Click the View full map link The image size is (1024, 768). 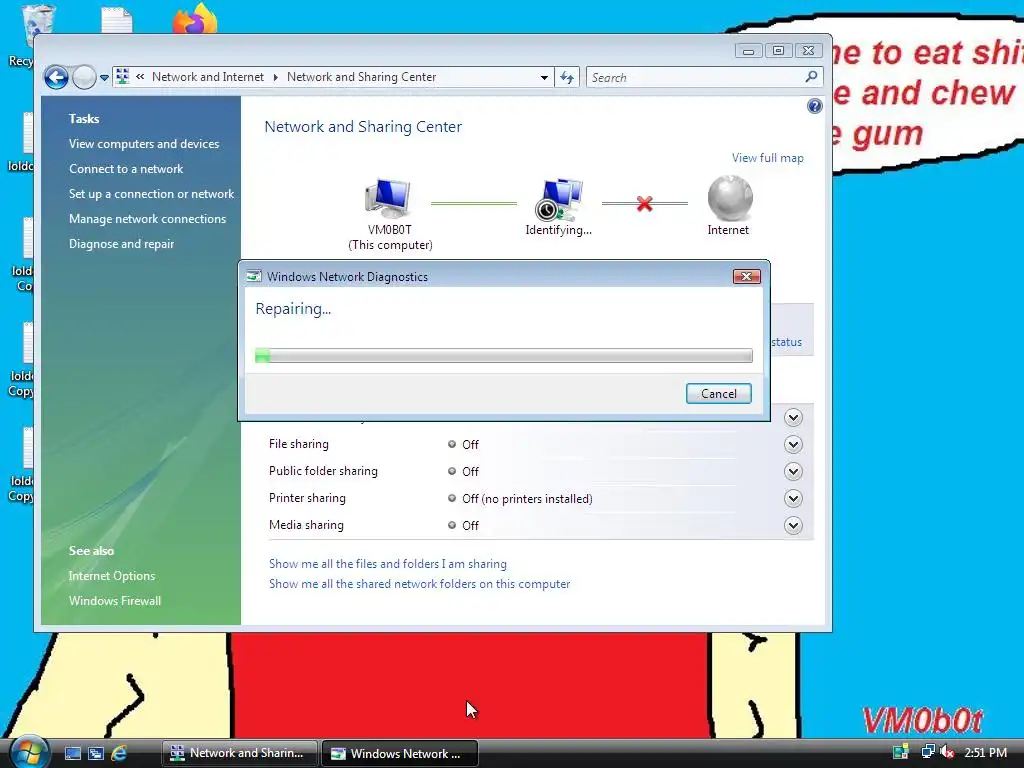click(x=767, y=158)
